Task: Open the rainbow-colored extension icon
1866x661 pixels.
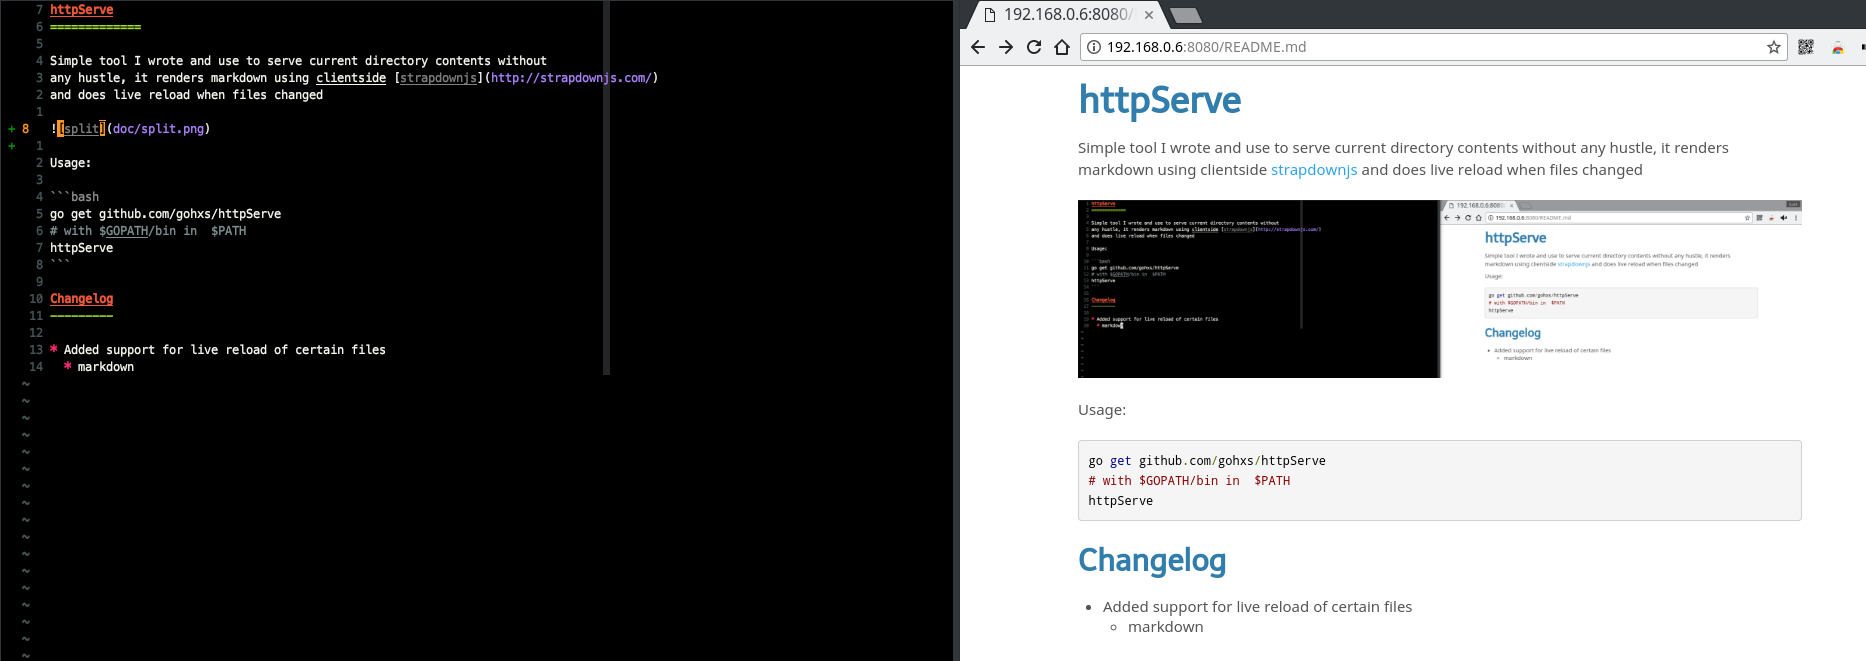Action: click(x=1838, y=47)
